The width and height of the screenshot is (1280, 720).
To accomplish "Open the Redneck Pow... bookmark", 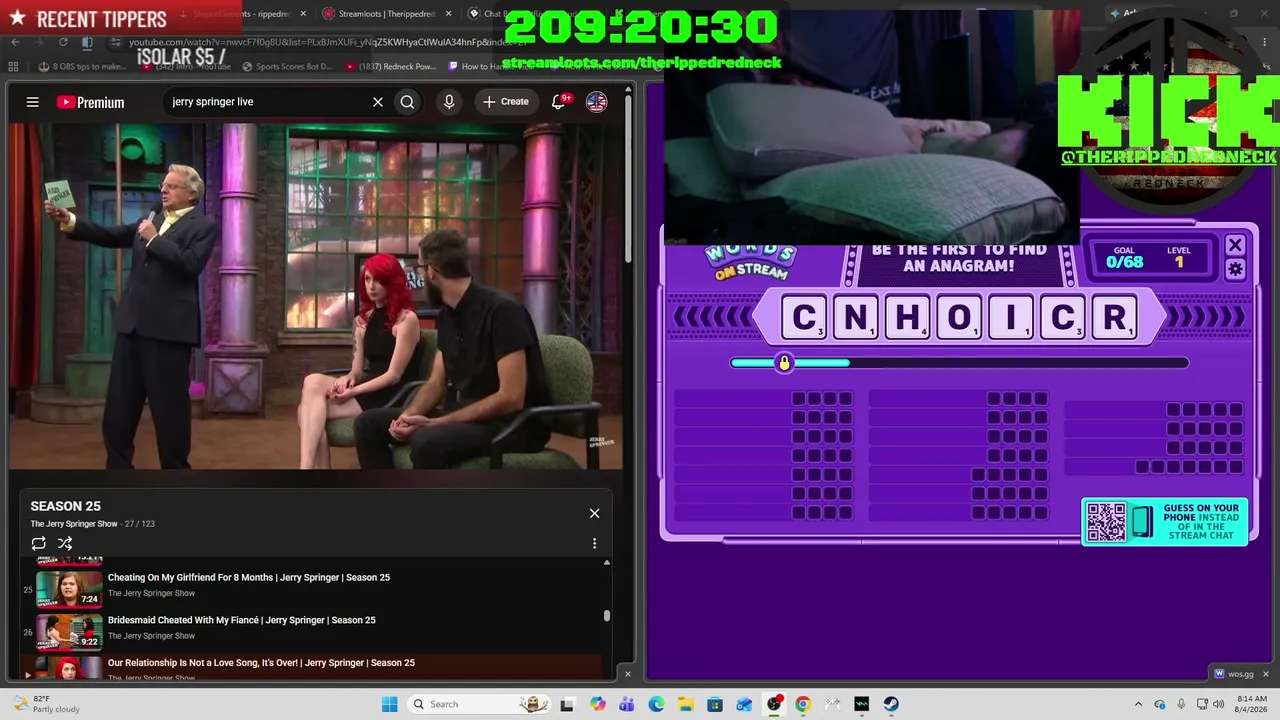I will [391, 67].
